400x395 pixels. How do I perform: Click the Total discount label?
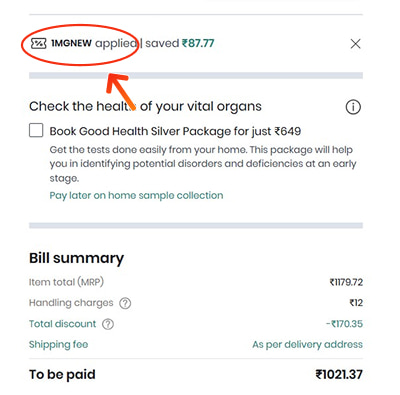coord(62,324)
